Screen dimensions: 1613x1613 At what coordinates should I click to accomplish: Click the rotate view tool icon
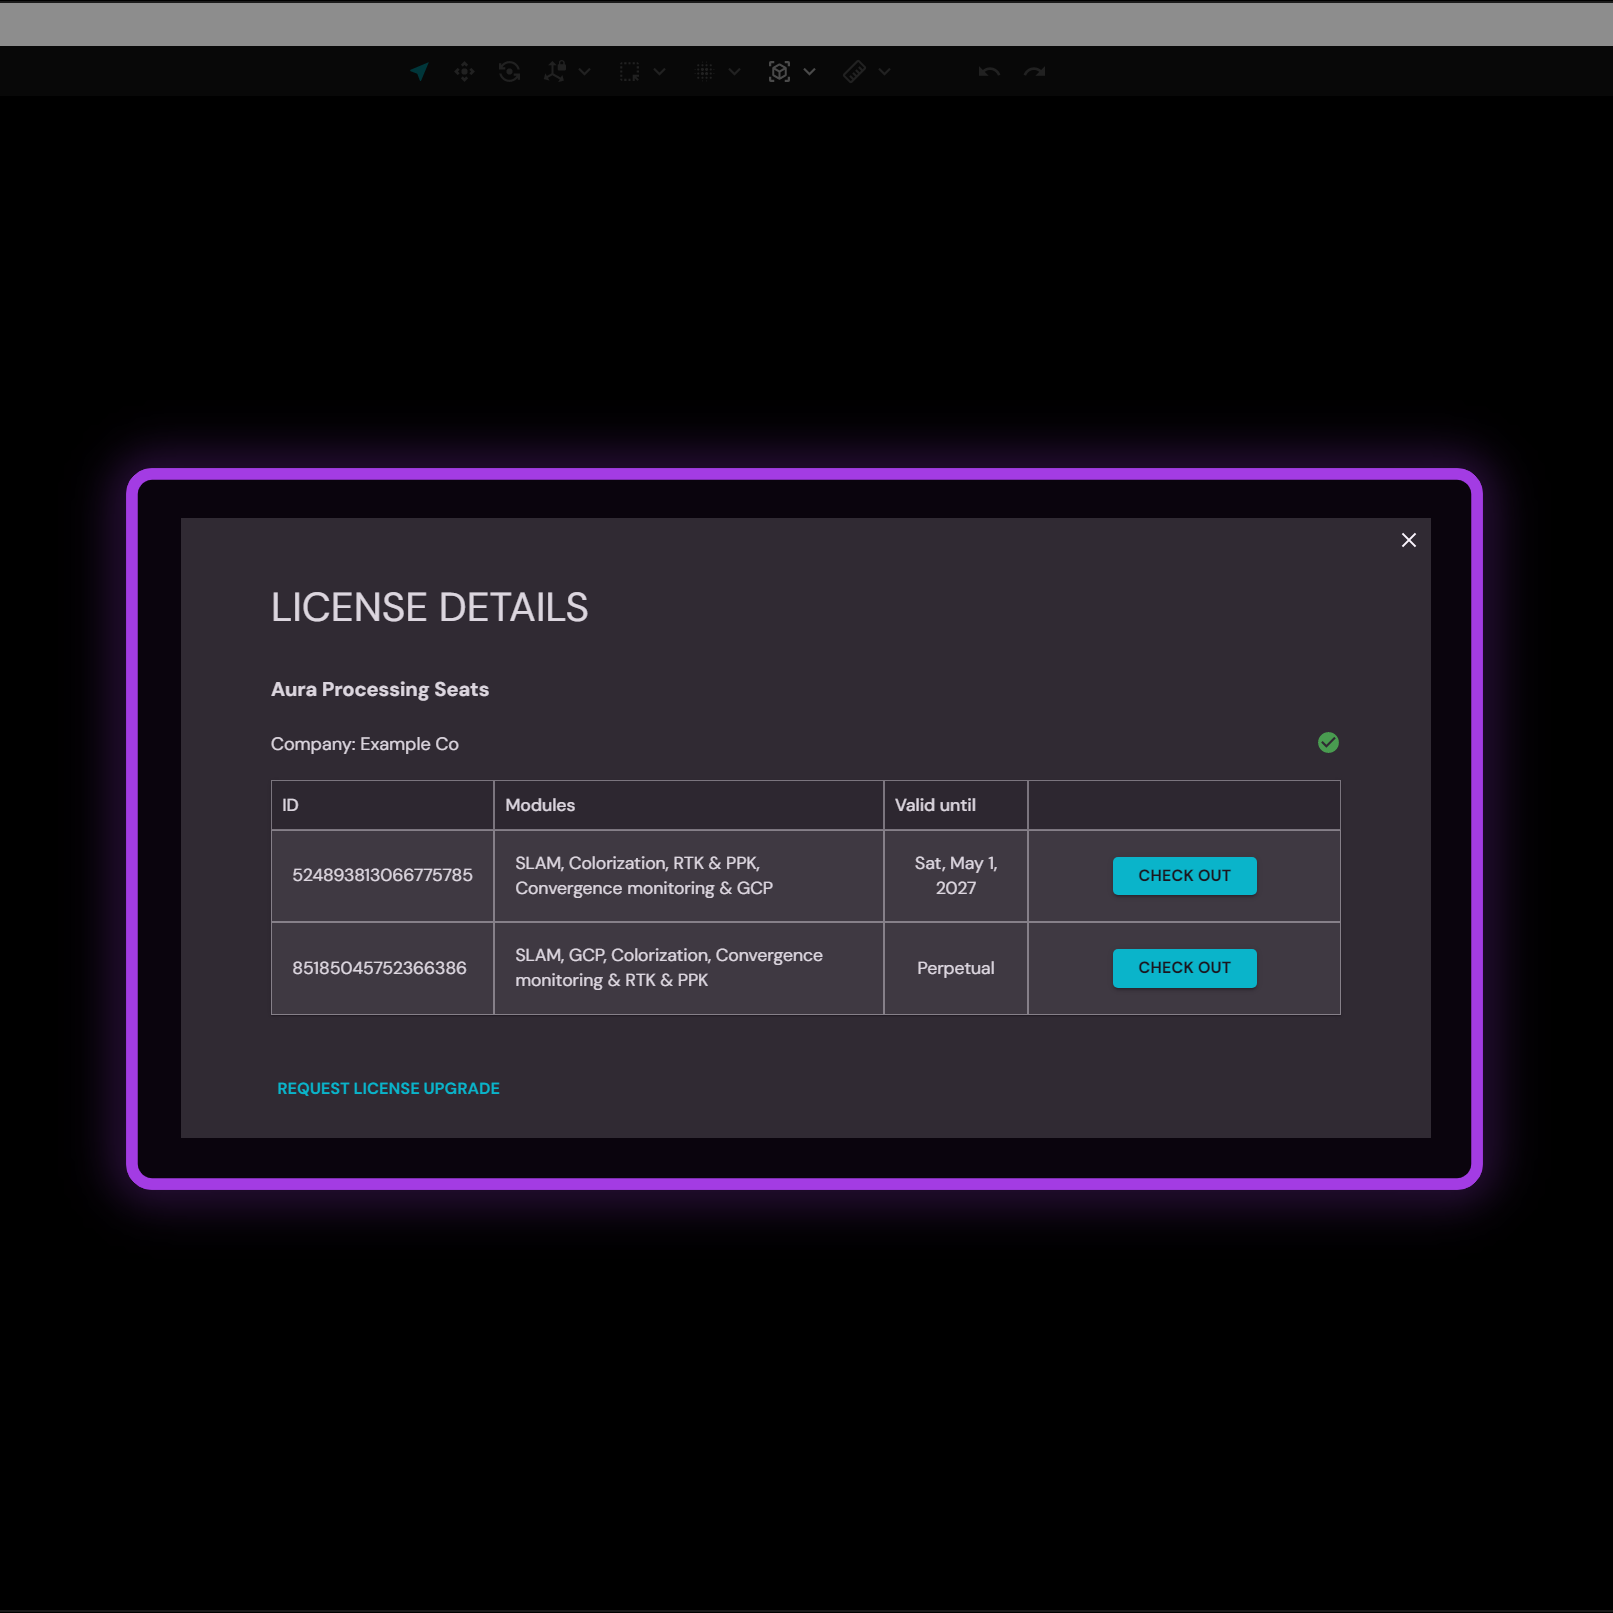pyautogui.click(x=509, y=72)
